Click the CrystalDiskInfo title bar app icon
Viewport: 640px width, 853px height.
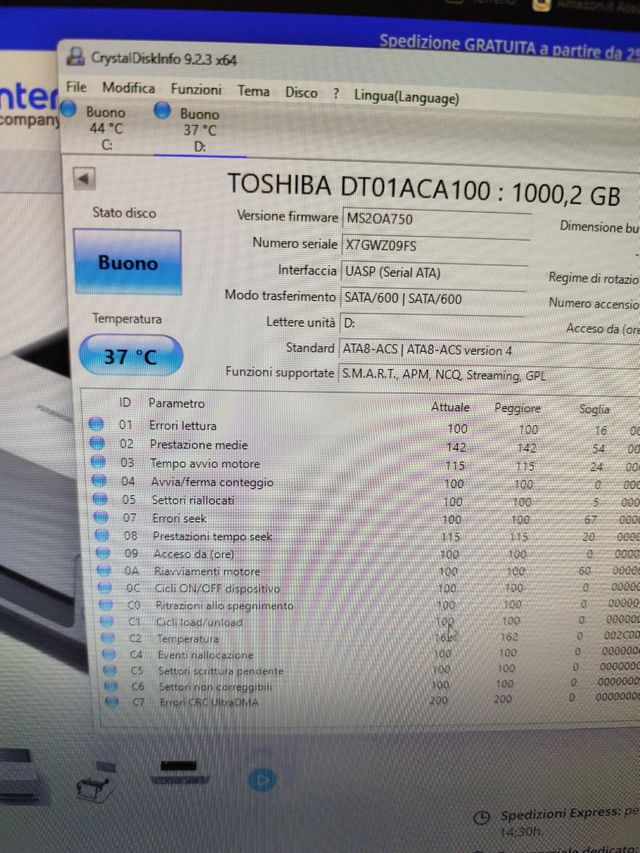pos(76,58)
